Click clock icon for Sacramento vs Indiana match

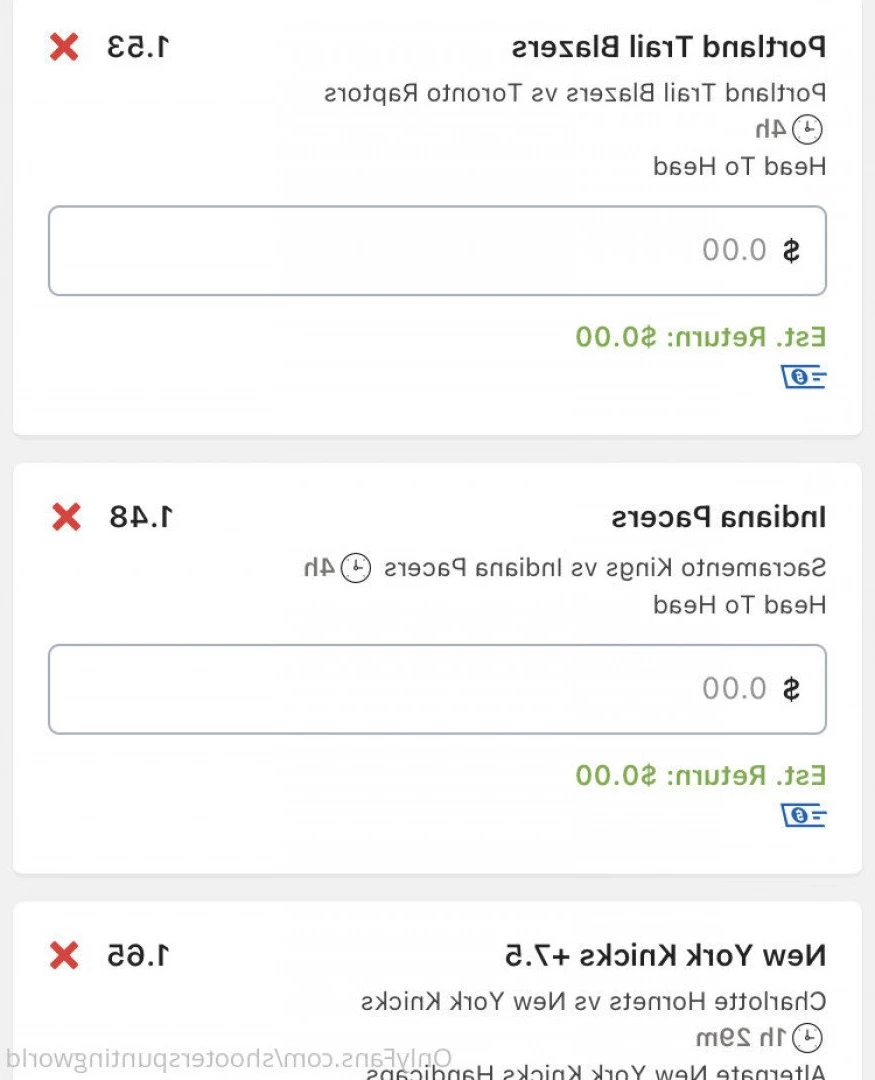coord(356,568)
